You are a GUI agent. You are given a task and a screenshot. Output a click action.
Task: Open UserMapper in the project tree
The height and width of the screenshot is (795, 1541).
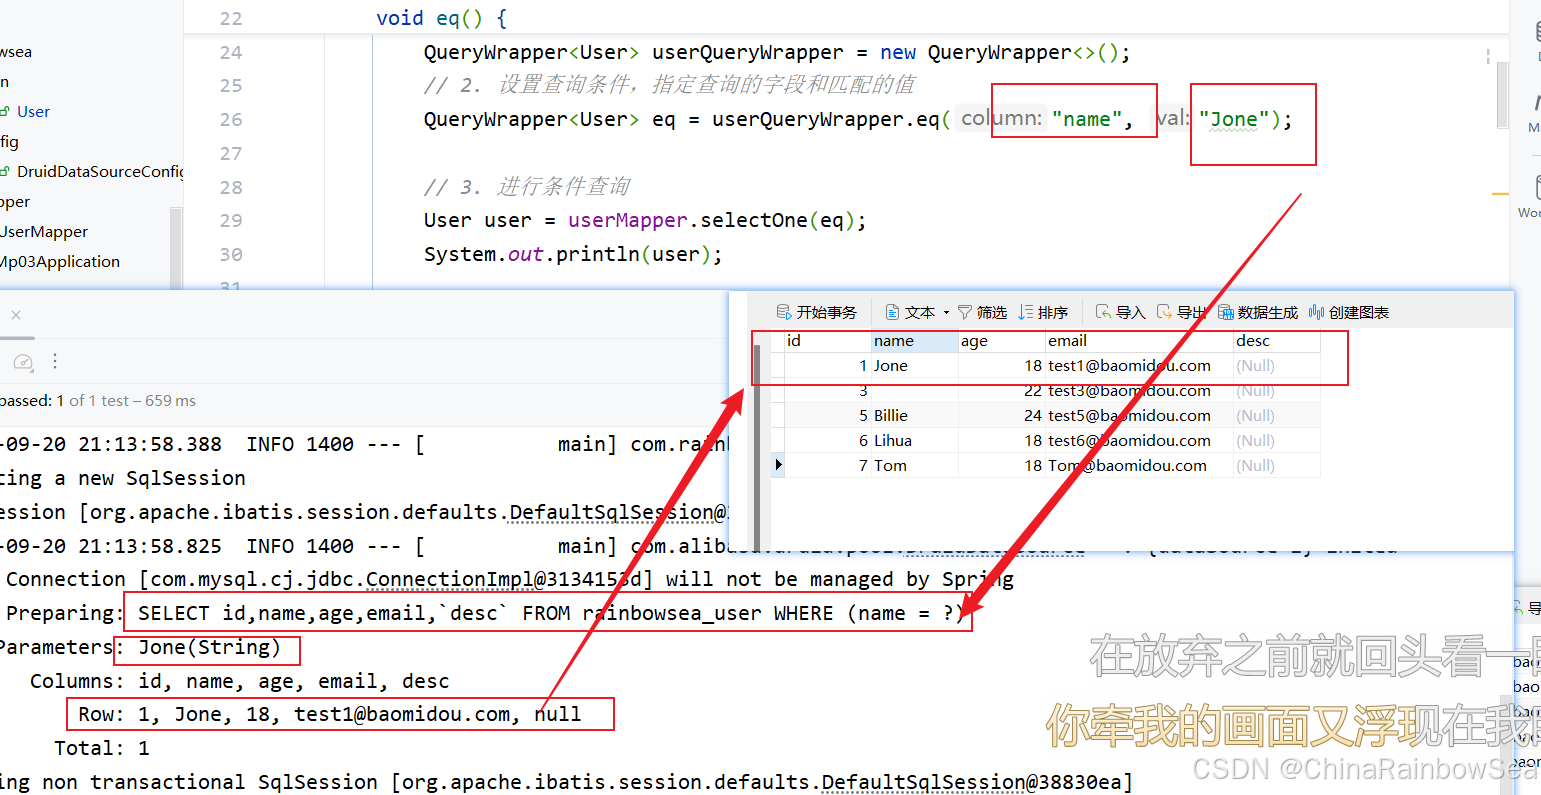[x=44, y=232]
